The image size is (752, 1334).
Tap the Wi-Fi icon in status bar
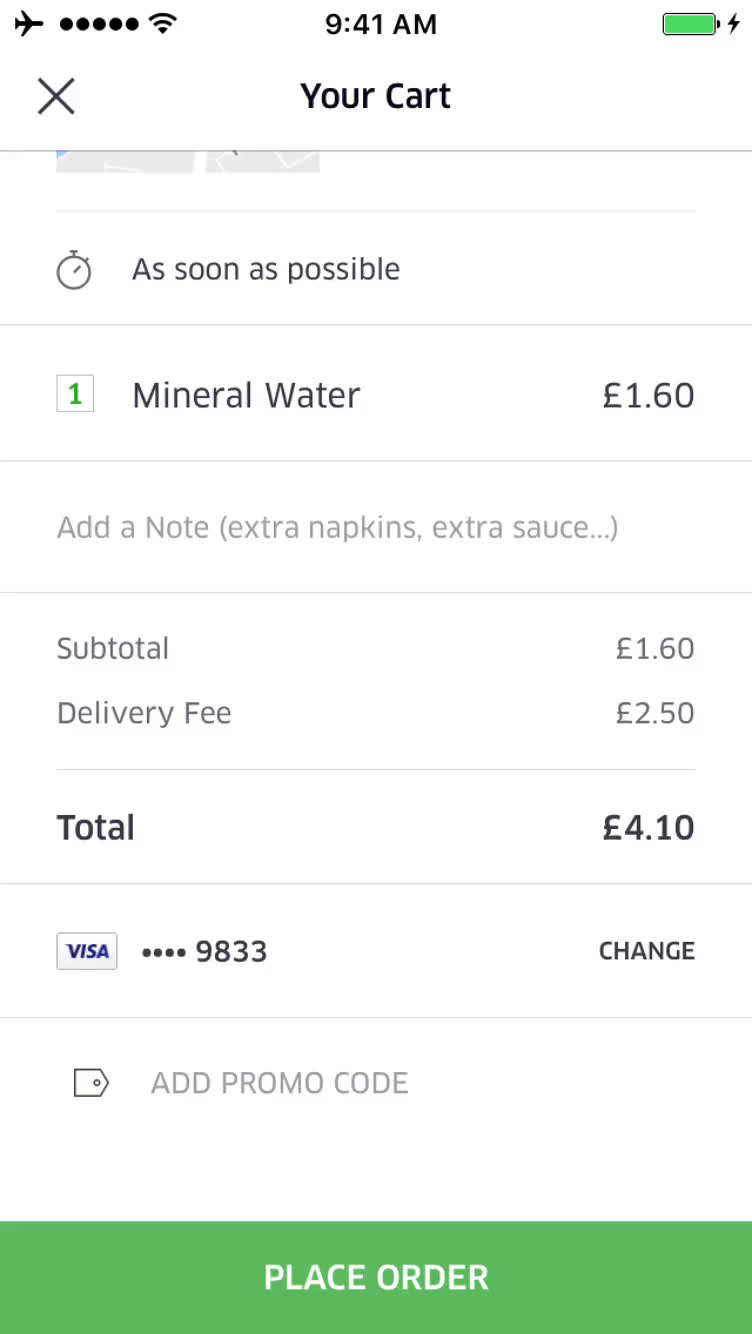click(162, 24)
